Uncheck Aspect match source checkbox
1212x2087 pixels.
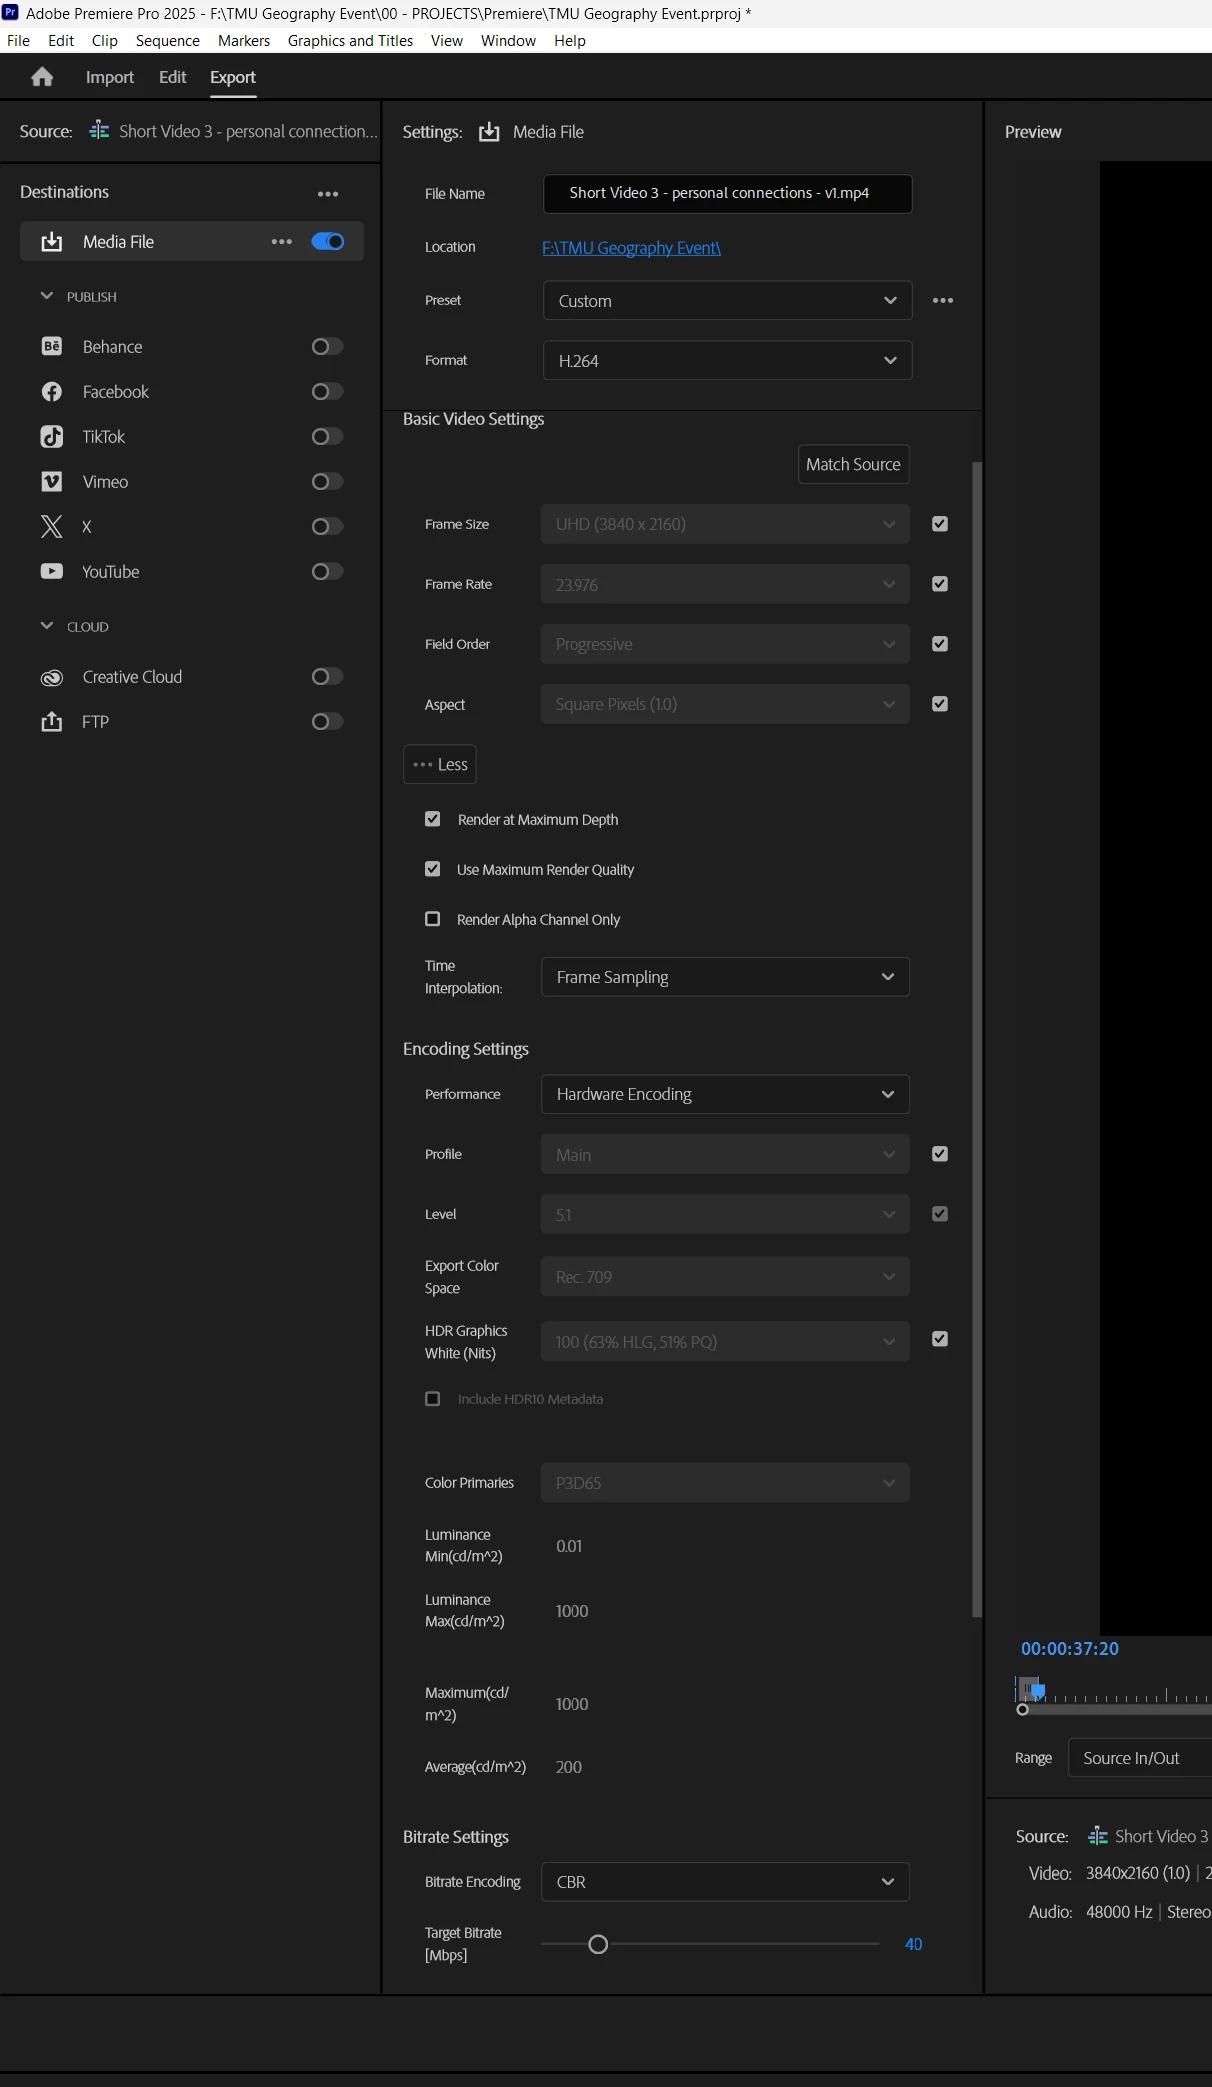point(940,703)
